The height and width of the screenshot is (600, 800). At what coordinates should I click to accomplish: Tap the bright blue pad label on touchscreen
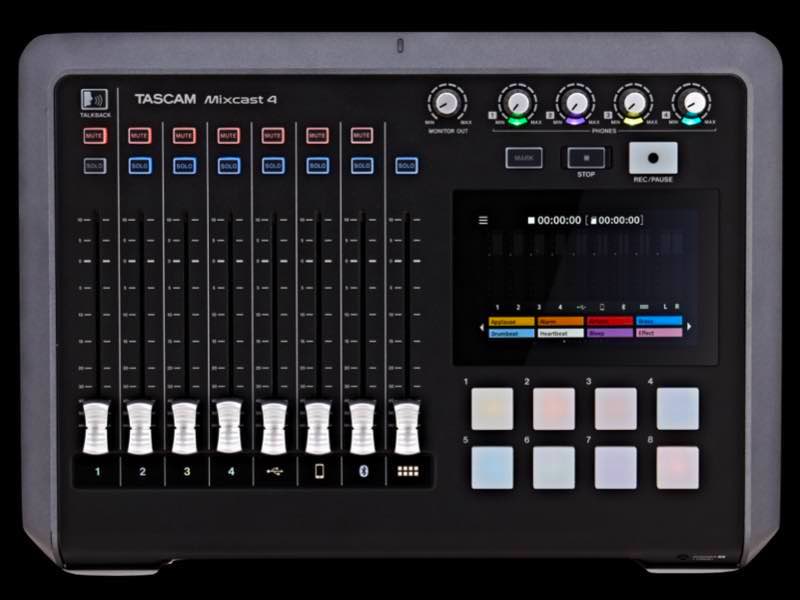[x=659, y=321]
